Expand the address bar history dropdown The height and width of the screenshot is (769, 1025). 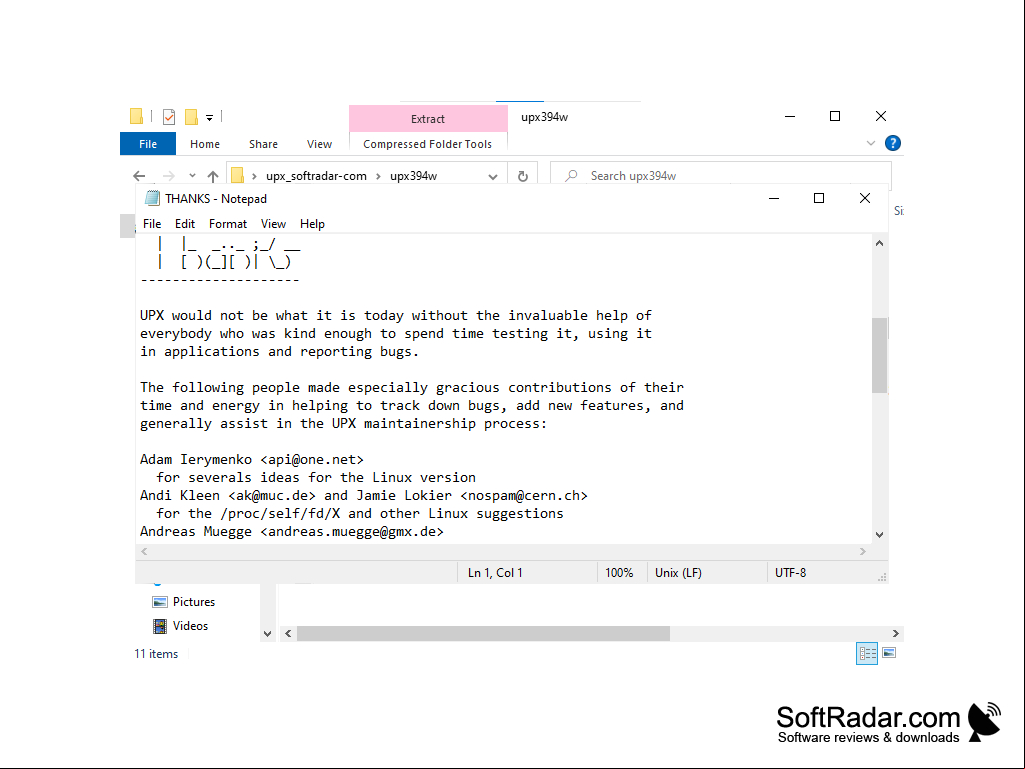click(x=493, y=177)
